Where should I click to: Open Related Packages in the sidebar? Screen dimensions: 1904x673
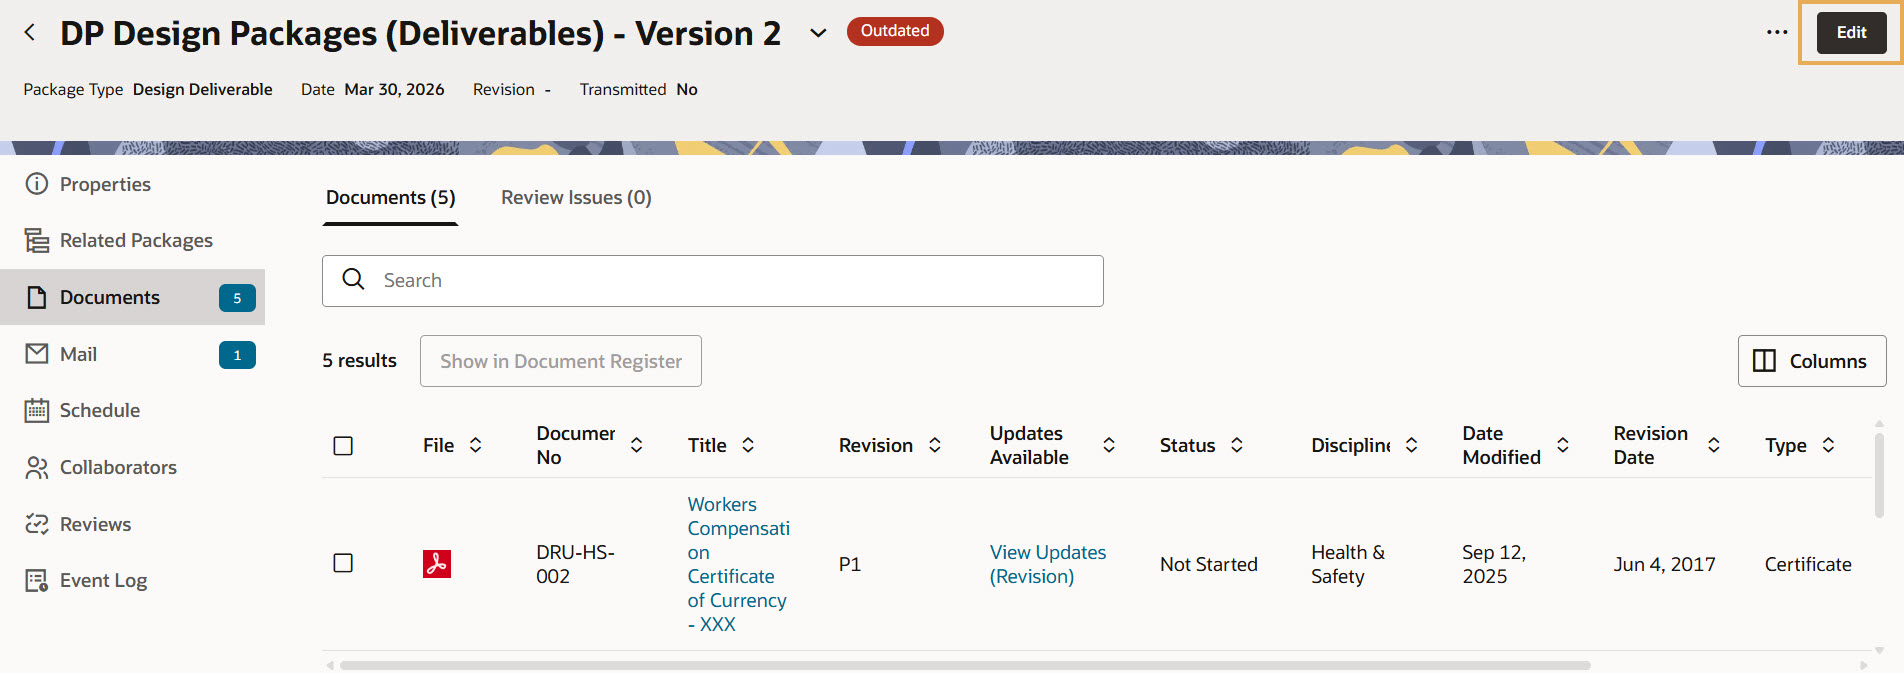click(x=136, y=241)
